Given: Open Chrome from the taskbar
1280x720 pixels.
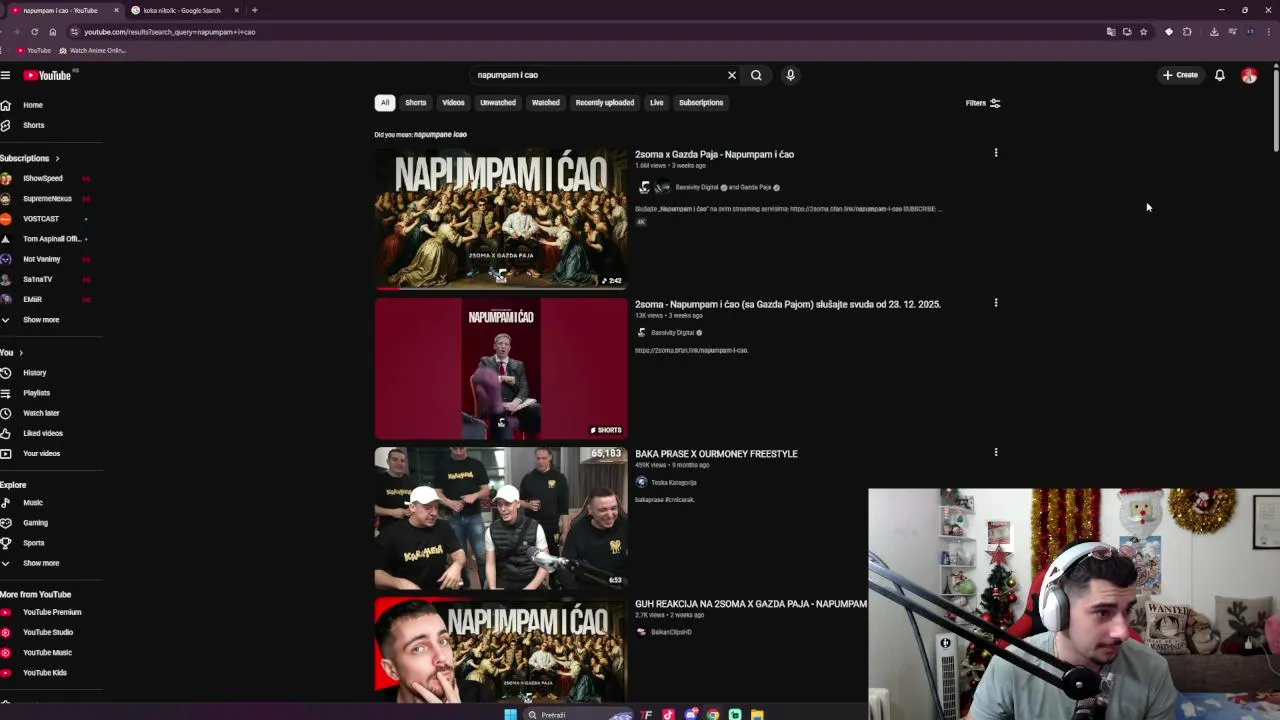Looking at the screenshot, I should 712,714.
